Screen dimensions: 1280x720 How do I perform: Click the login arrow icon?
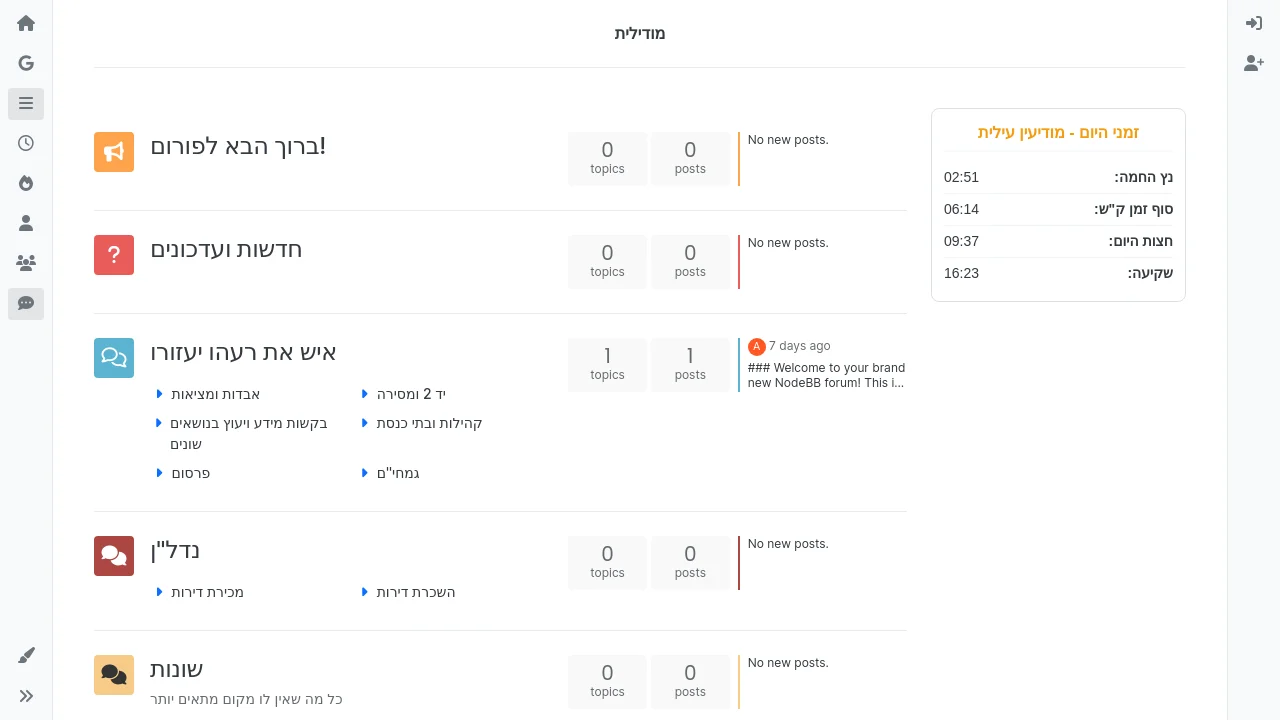click(x=1254, y=23)
